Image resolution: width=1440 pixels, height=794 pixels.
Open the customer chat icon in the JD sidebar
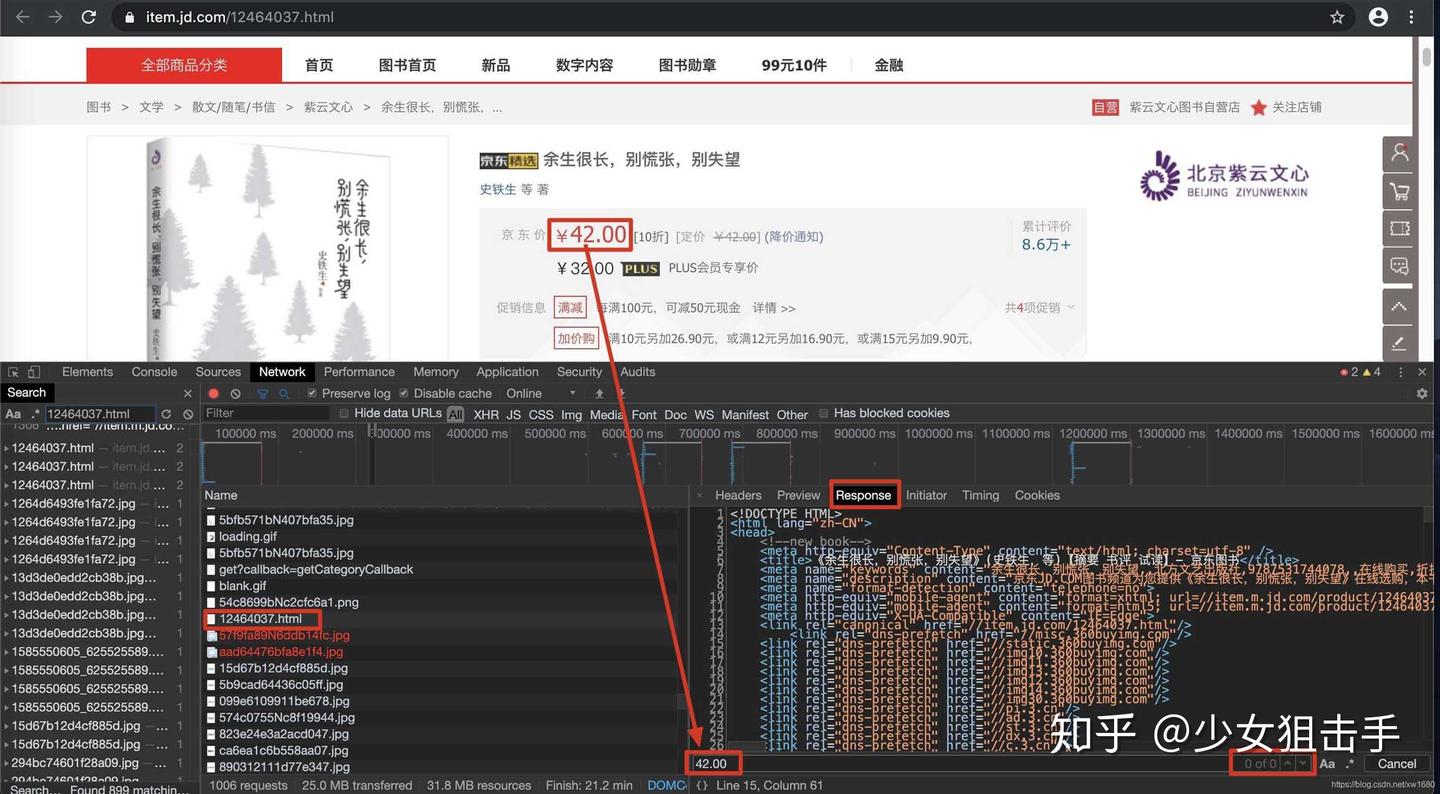click(1399, 267)
